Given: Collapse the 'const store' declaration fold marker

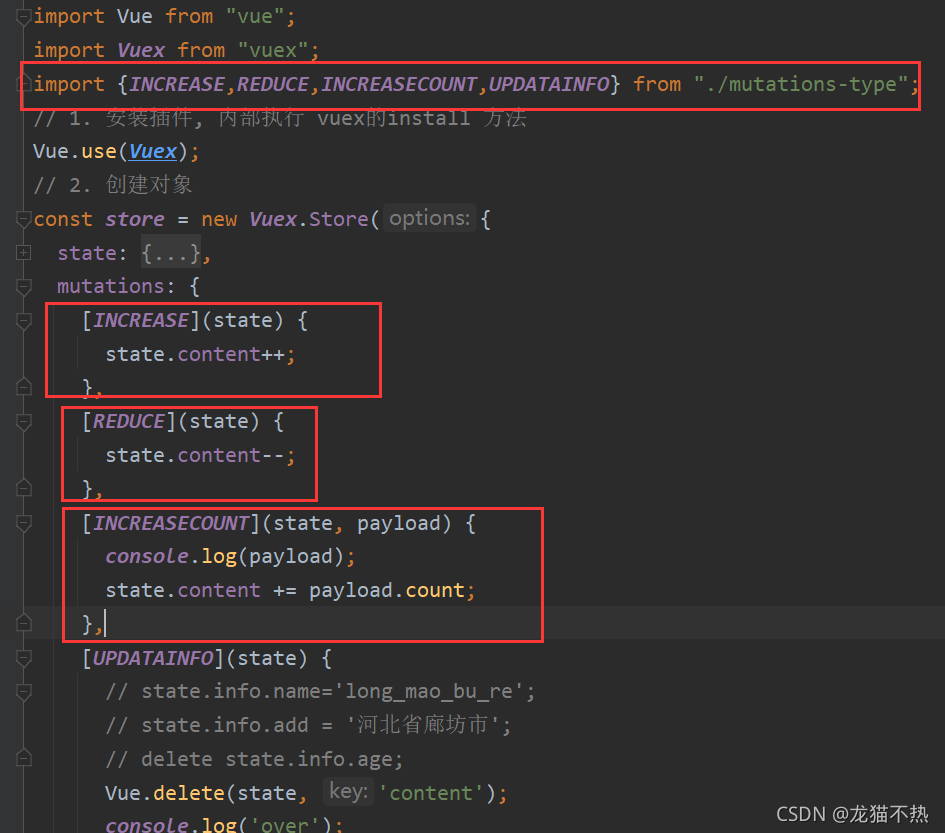Looking at the screenshot, I should (x=24, y=219).
